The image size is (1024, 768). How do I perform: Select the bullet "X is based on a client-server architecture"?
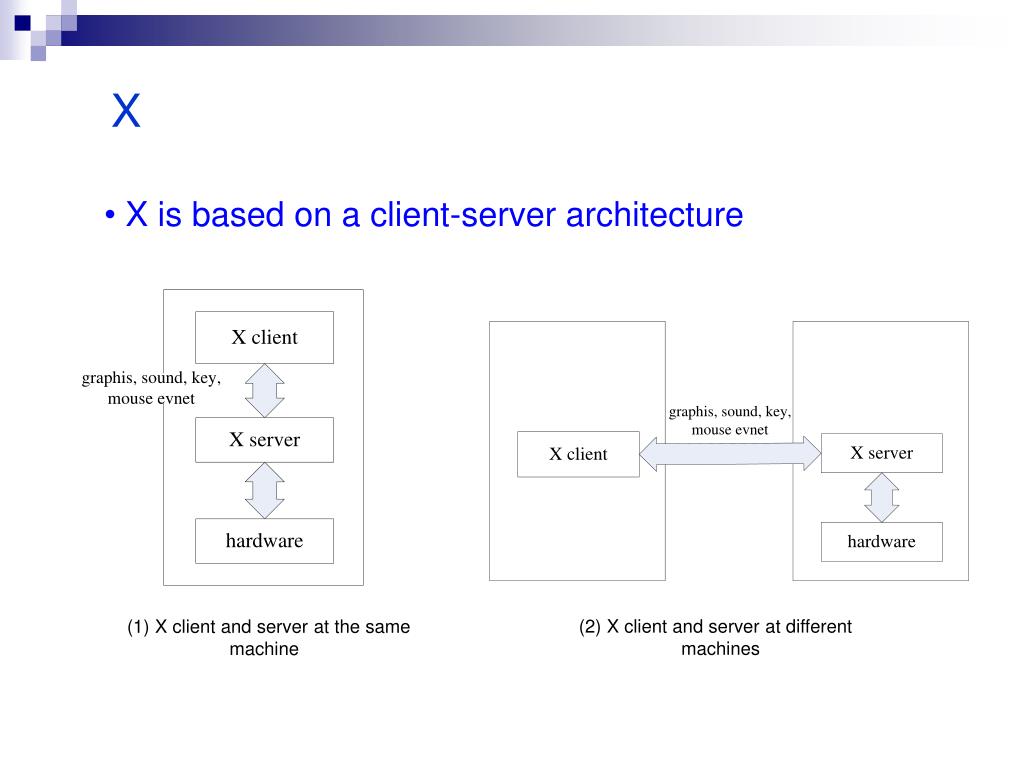click(x=424, y=215)
